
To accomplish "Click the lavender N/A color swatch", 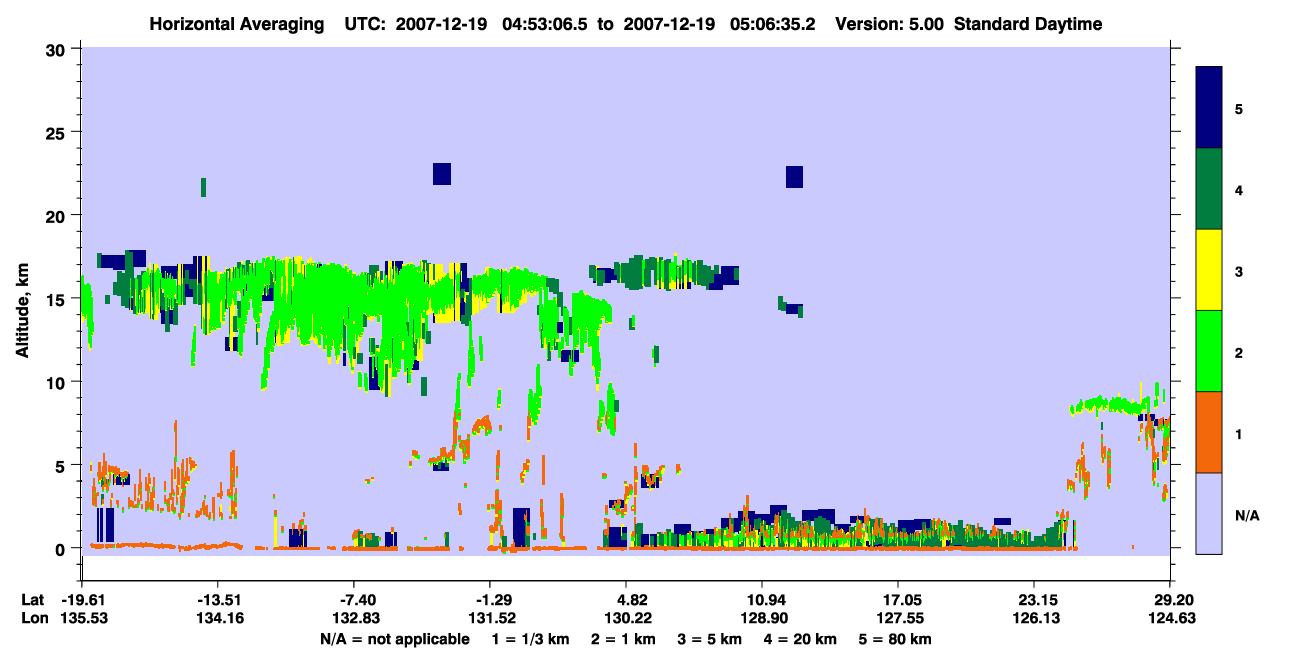I will (1209, 513).
